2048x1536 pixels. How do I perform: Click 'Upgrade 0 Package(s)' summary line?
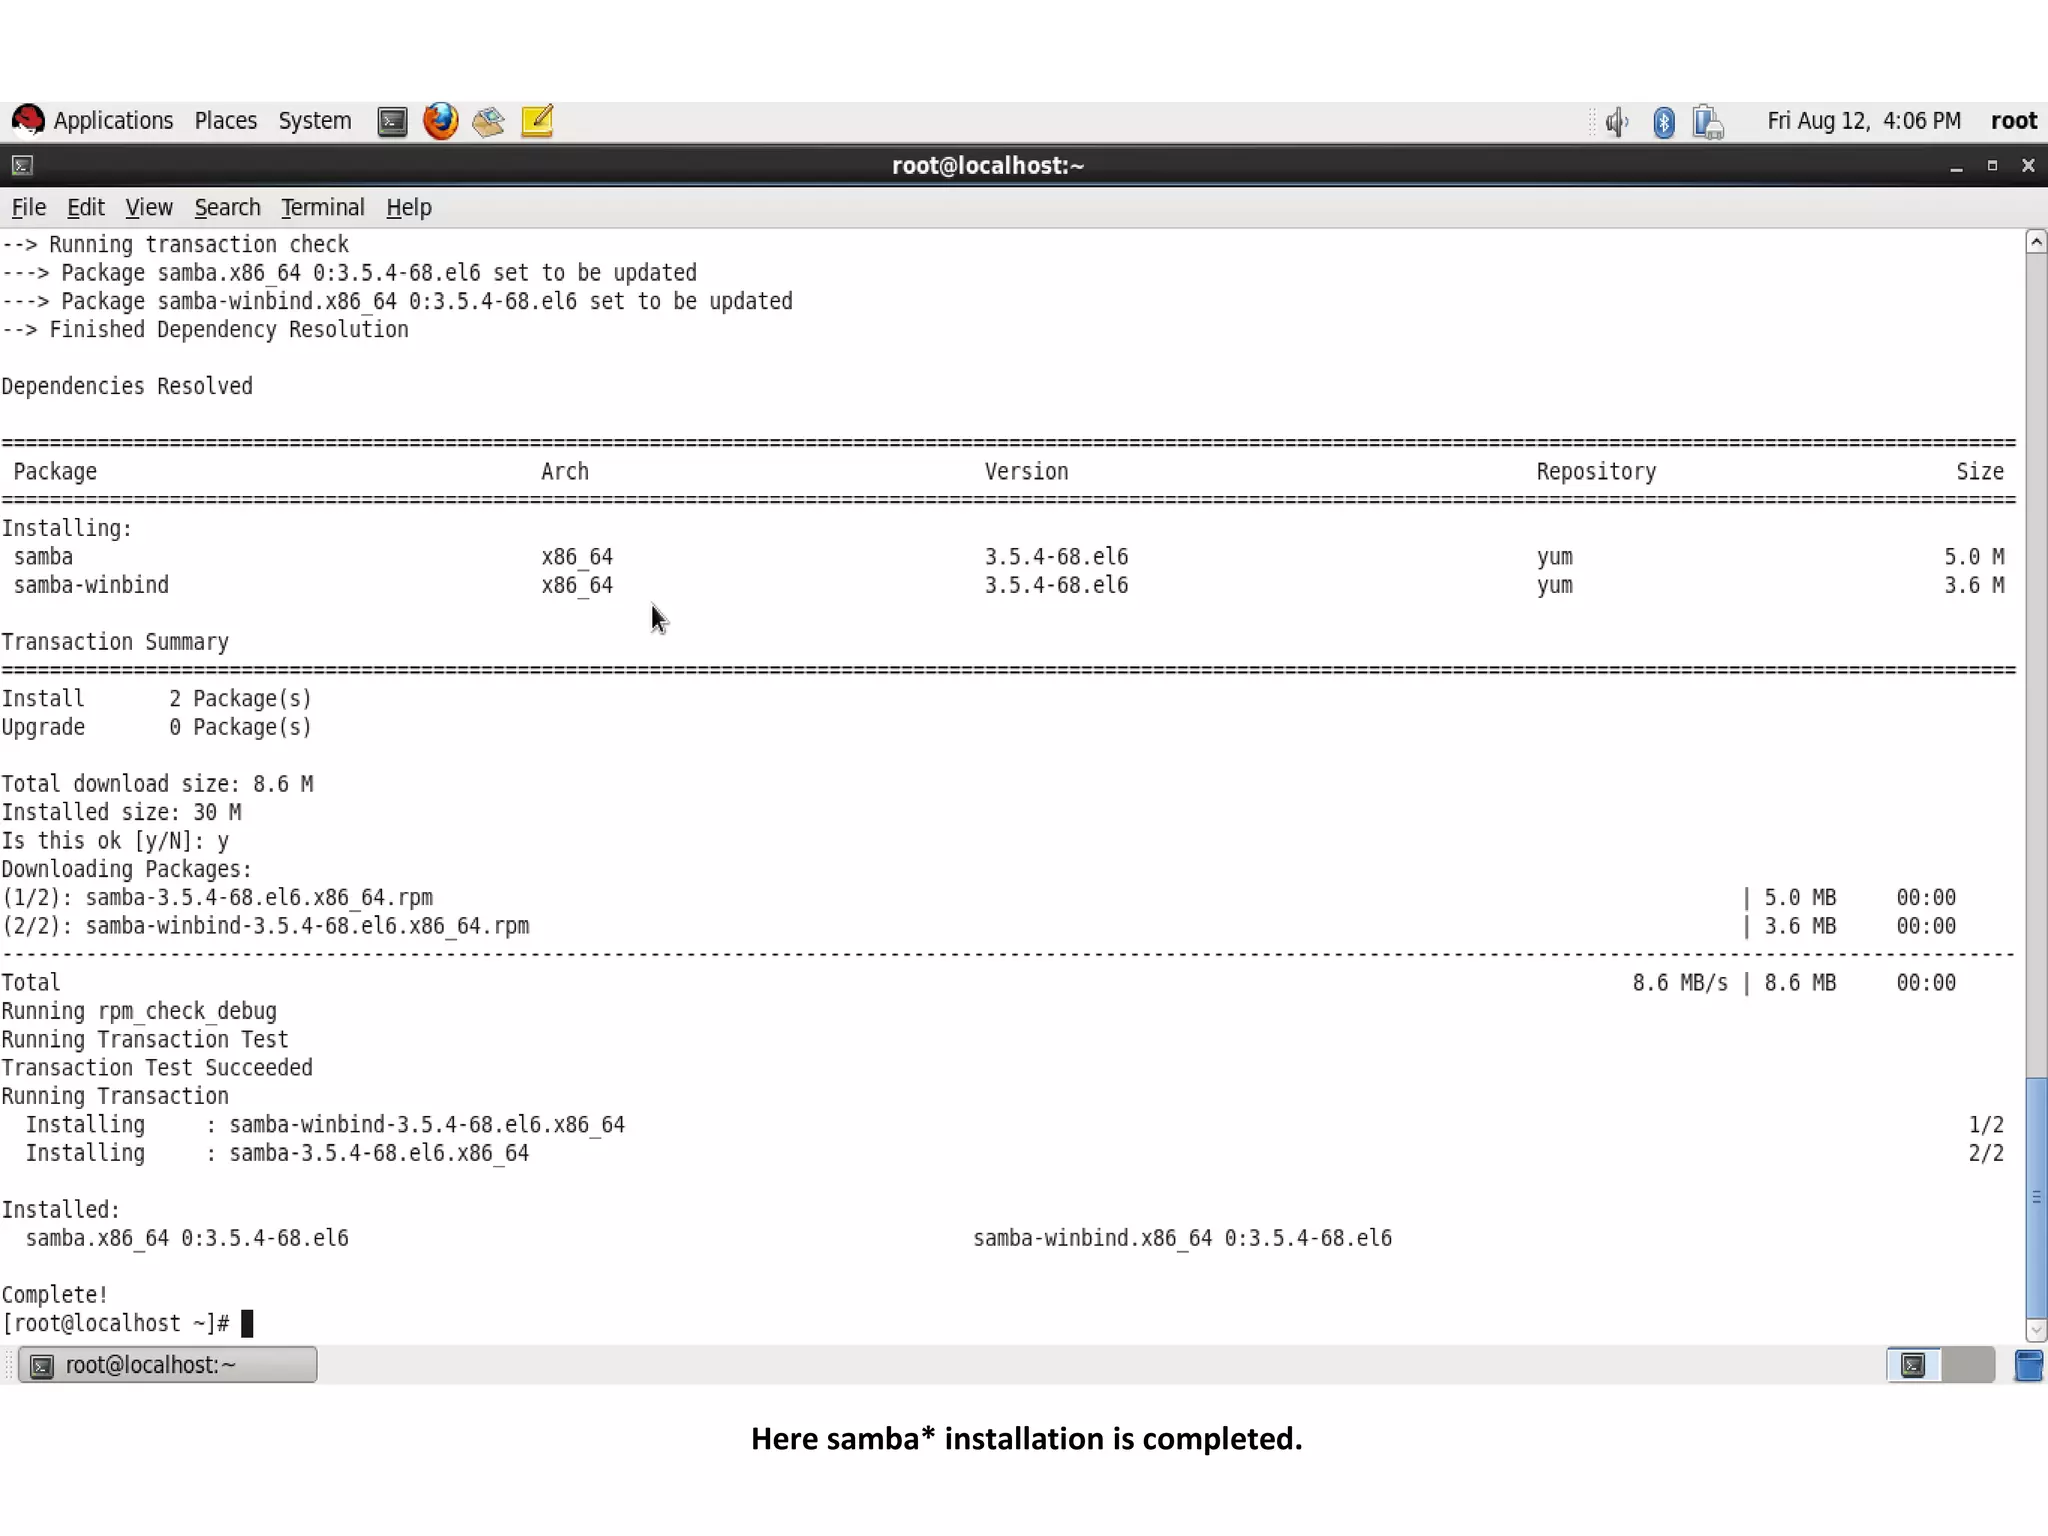coord(157,727)
